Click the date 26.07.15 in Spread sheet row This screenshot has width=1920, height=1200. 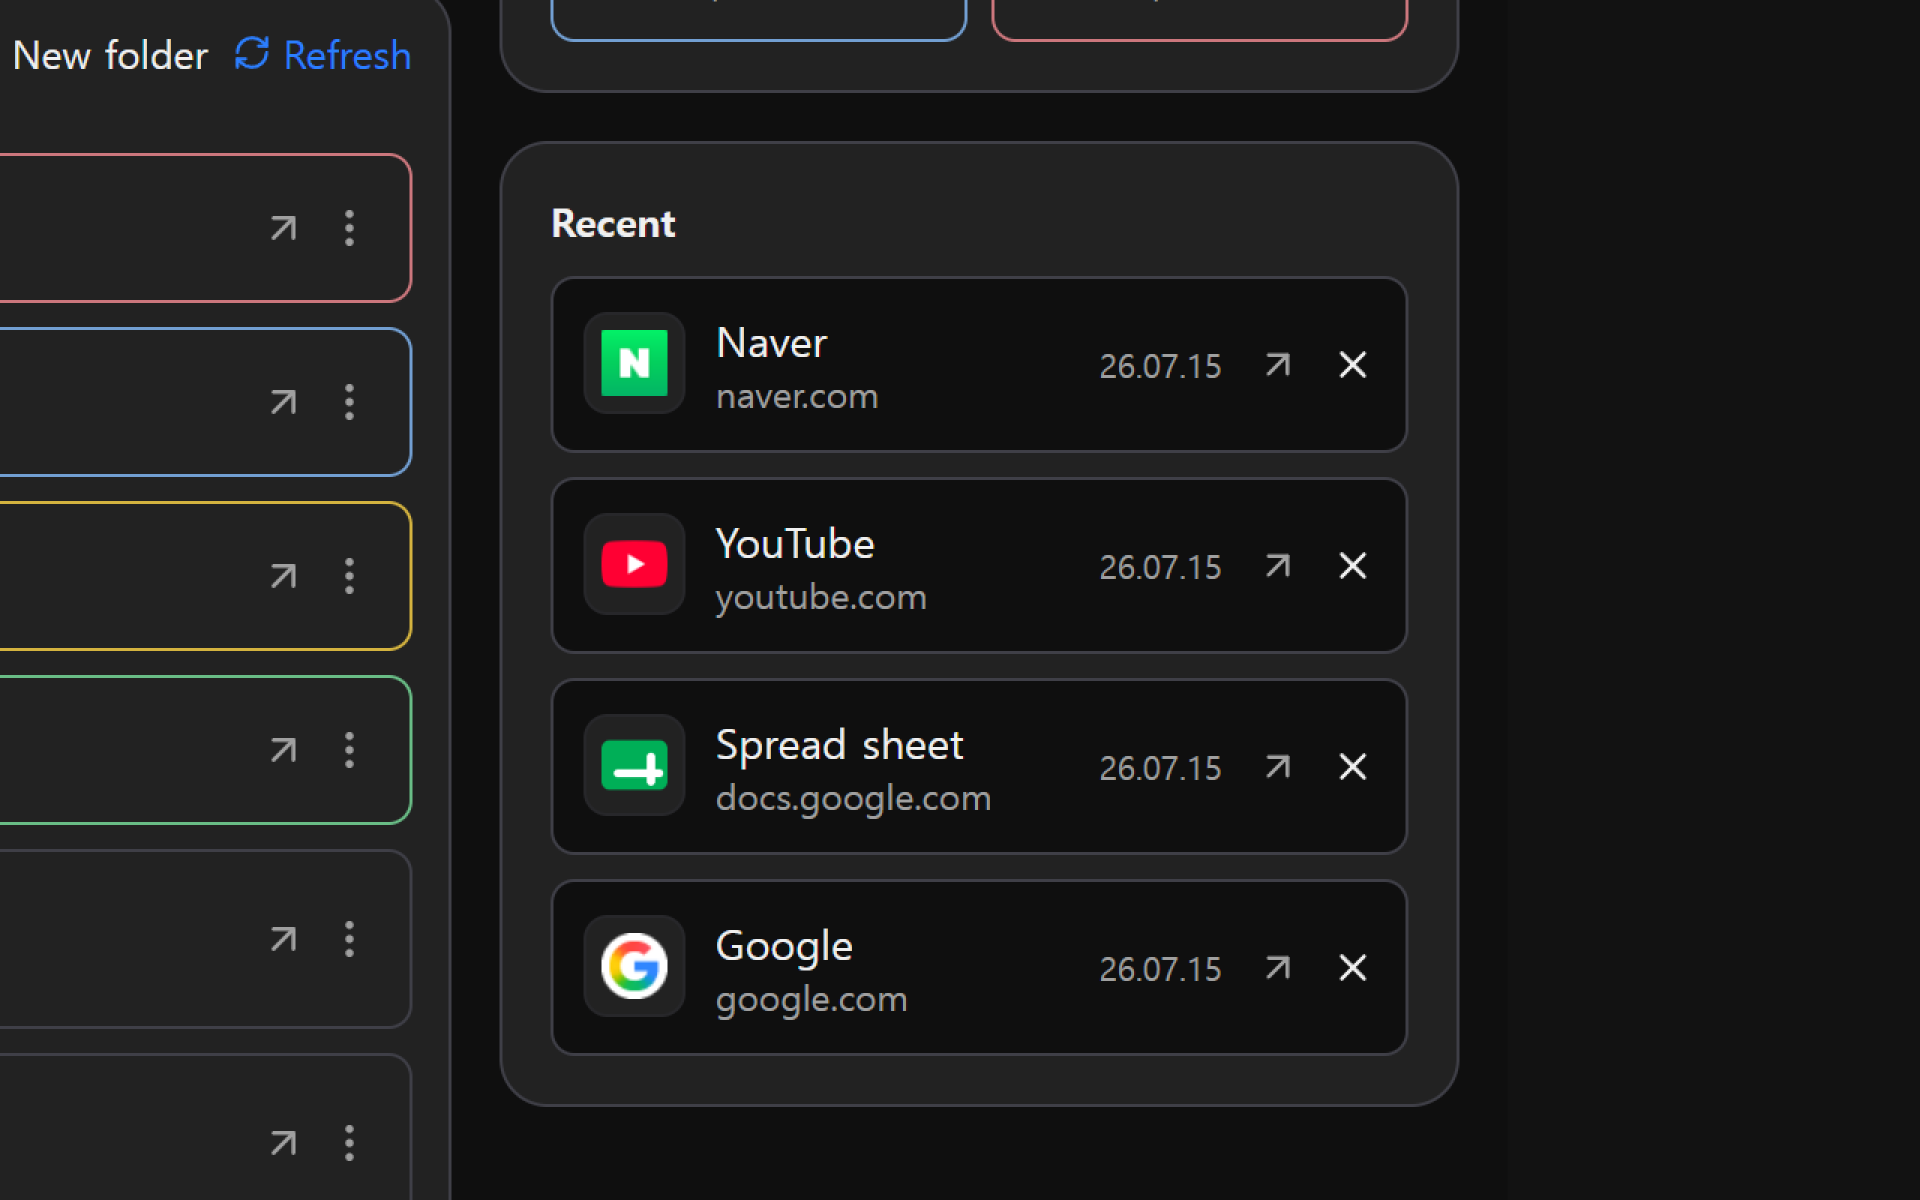(1160, 769)
